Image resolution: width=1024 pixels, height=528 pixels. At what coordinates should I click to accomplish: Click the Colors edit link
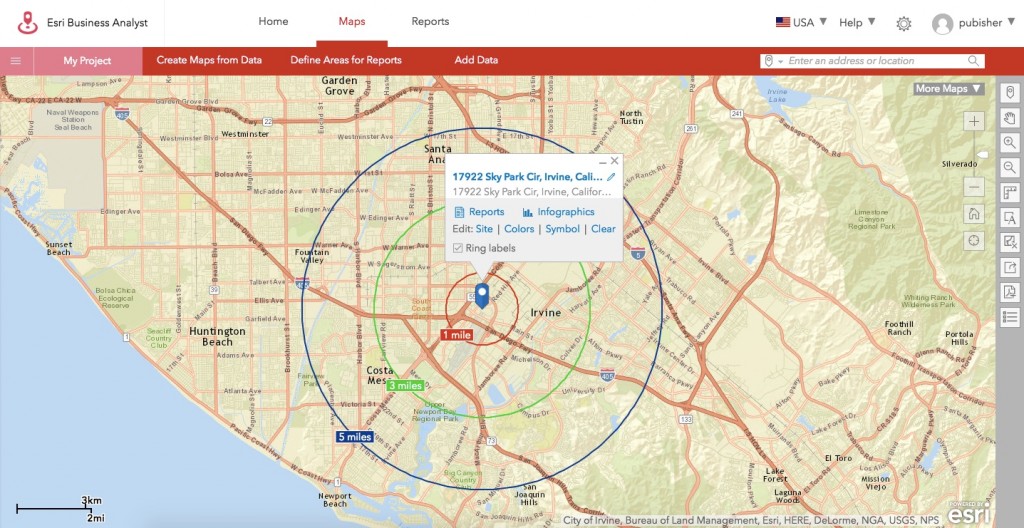point(519,229)
